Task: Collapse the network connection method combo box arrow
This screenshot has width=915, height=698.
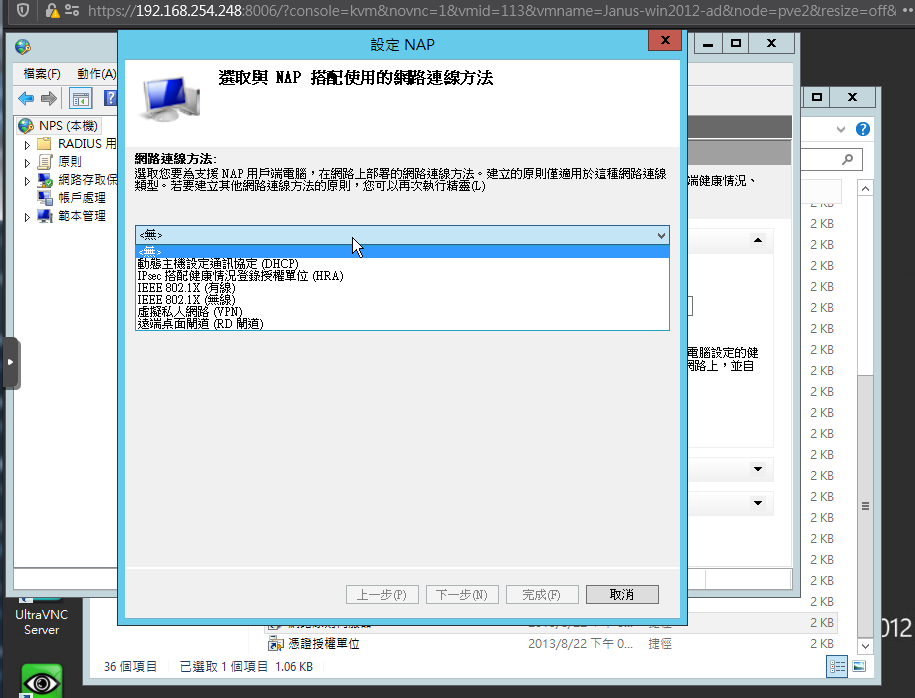Action: click(x=660, y=235)
